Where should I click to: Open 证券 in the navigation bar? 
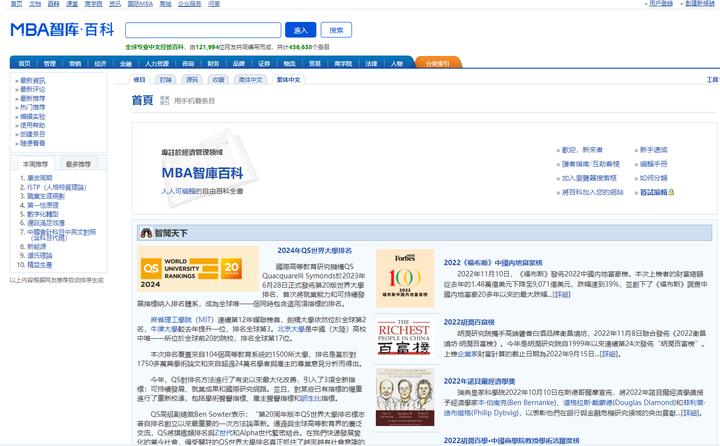coord(264,63)
